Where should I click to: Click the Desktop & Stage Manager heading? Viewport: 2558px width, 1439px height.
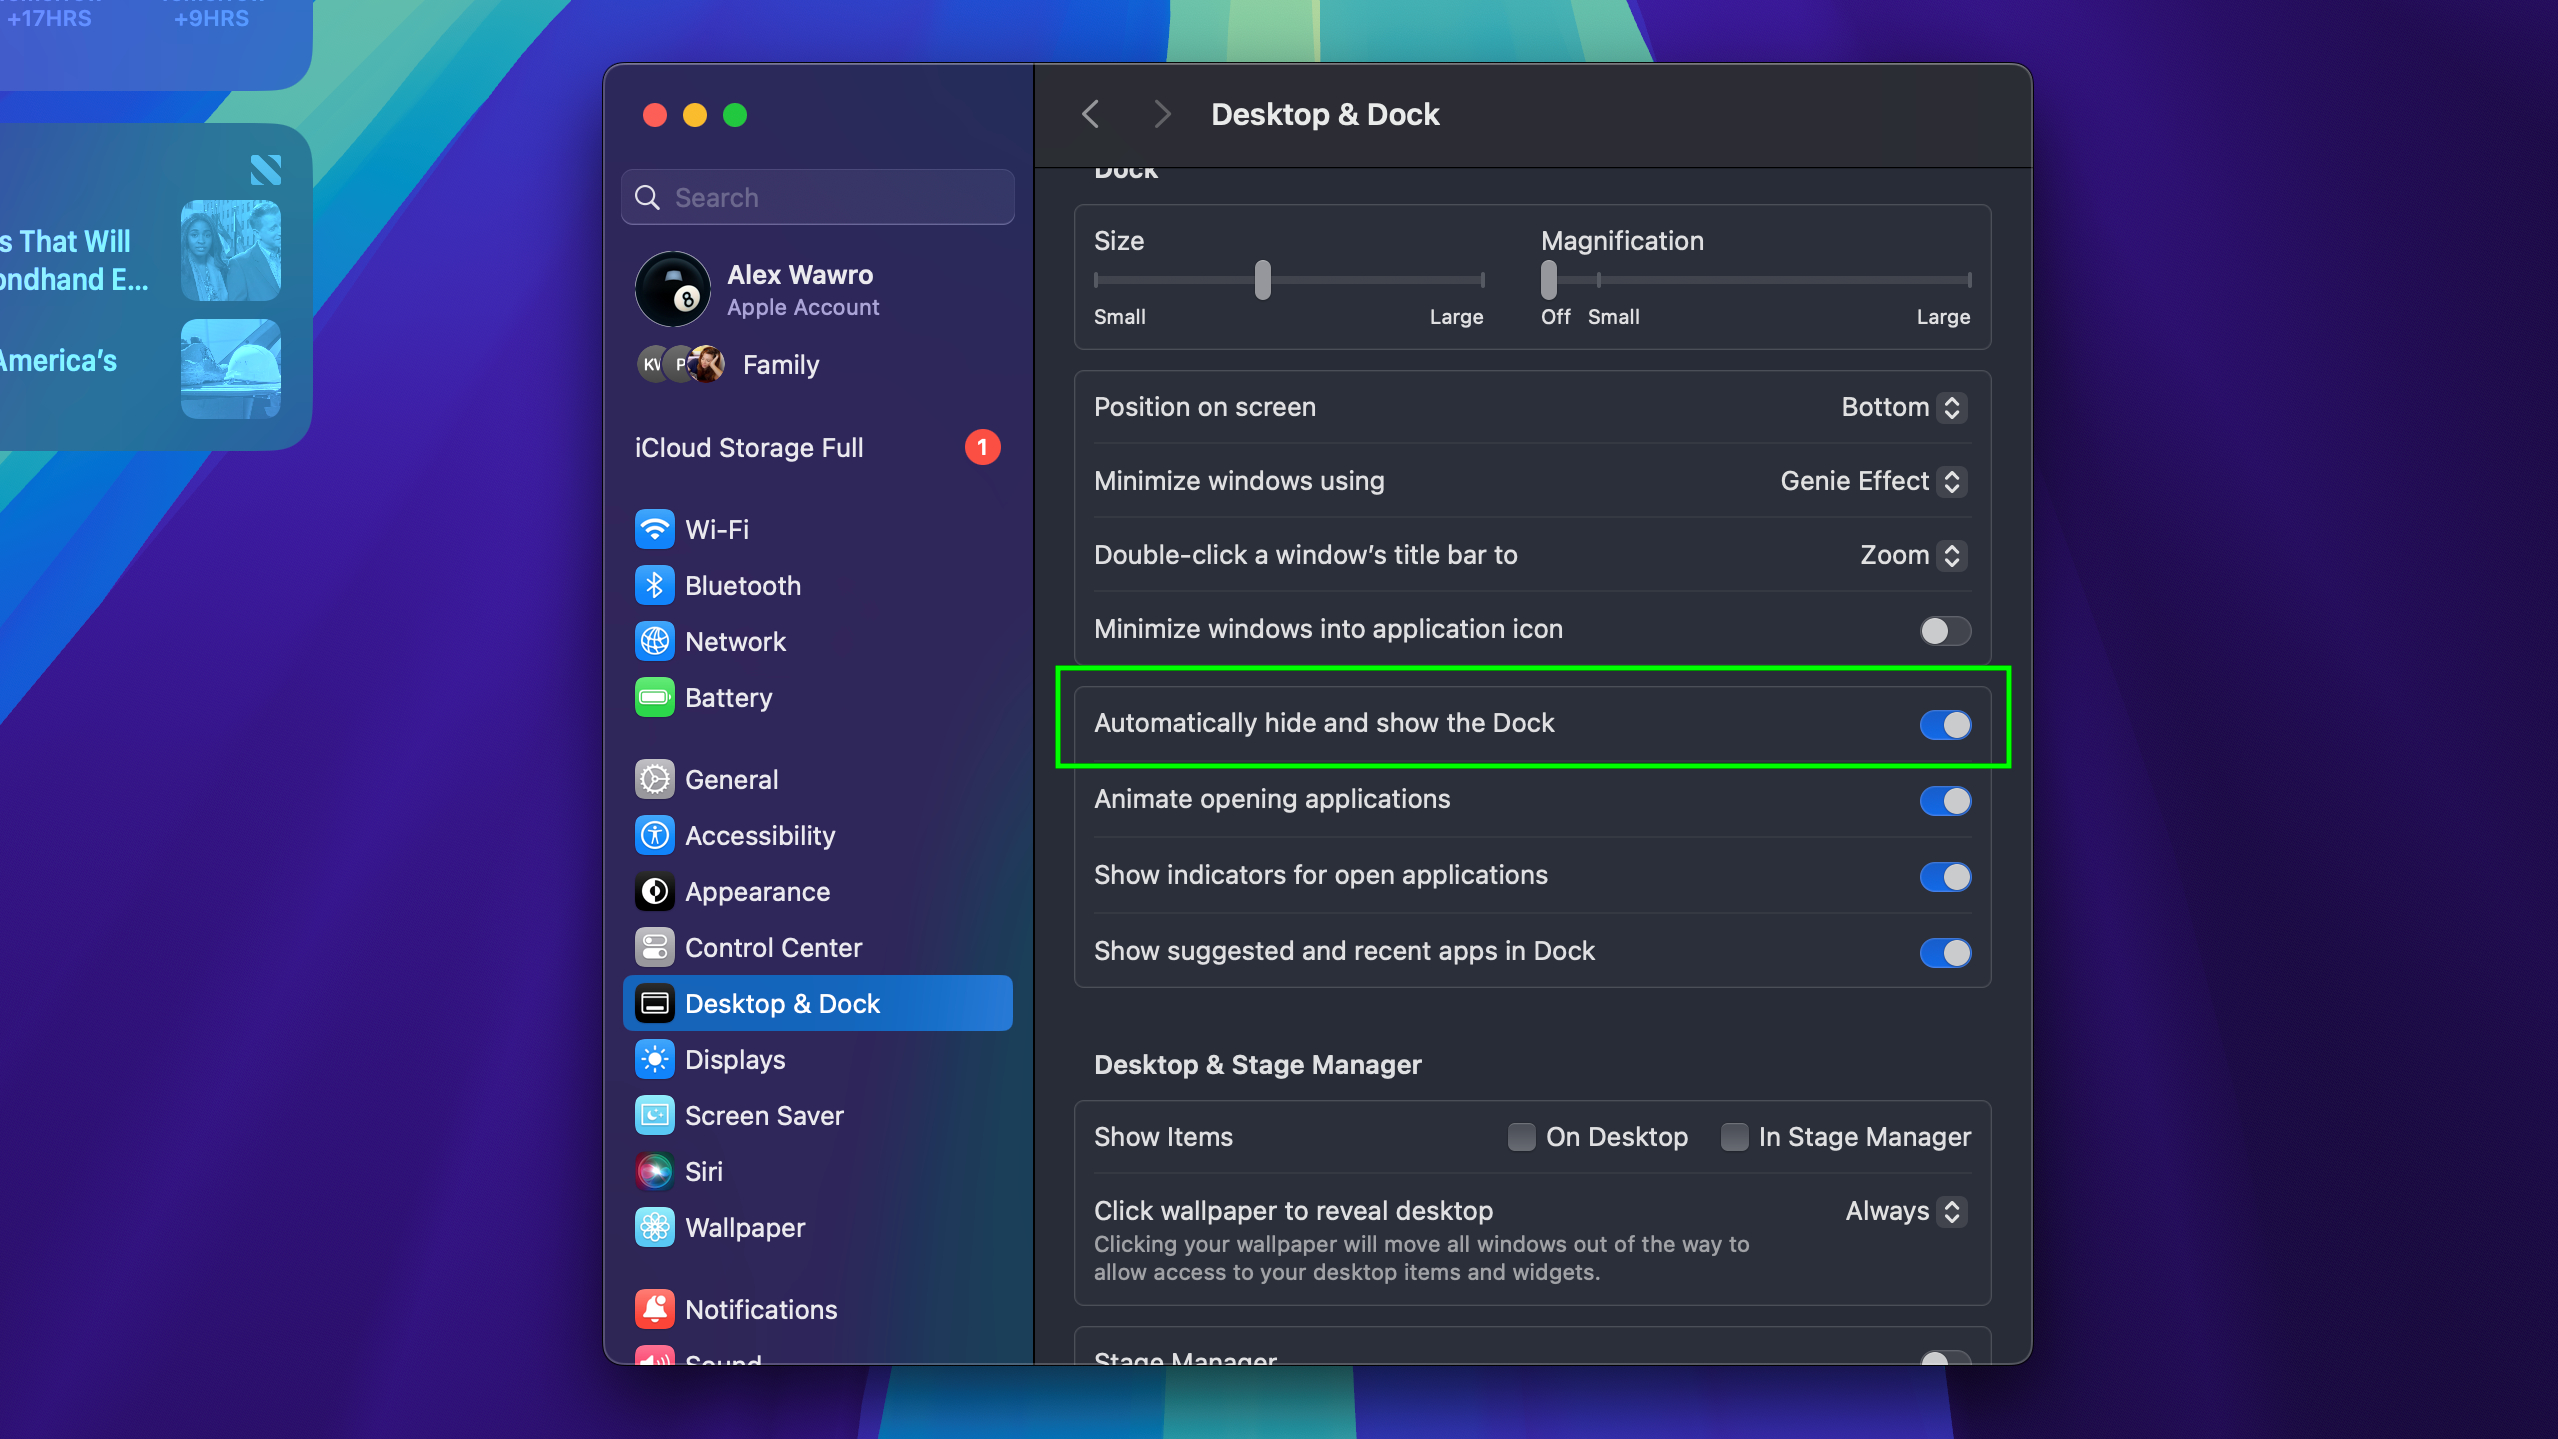click(1257, 1065)
